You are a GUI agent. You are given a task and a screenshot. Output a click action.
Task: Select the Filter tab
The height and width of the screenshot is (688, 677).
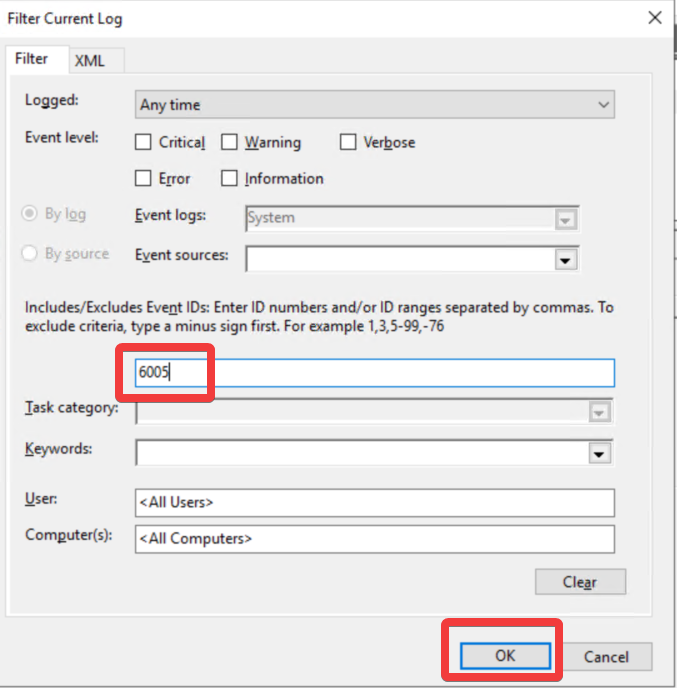tap(32, 59)
